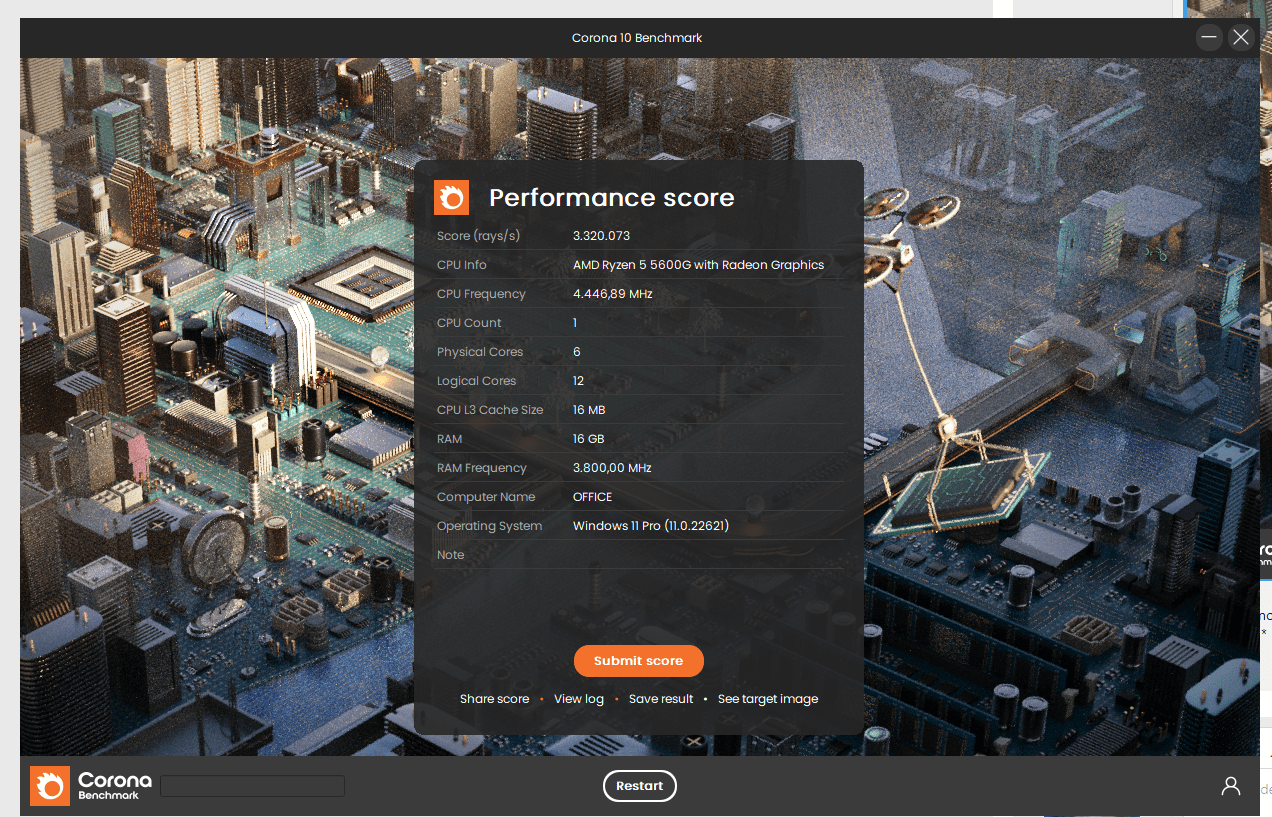This screenshot has height=817, width=1272.
Task: Click the Logical Cores value 12
Action: [x=578, y=381]
